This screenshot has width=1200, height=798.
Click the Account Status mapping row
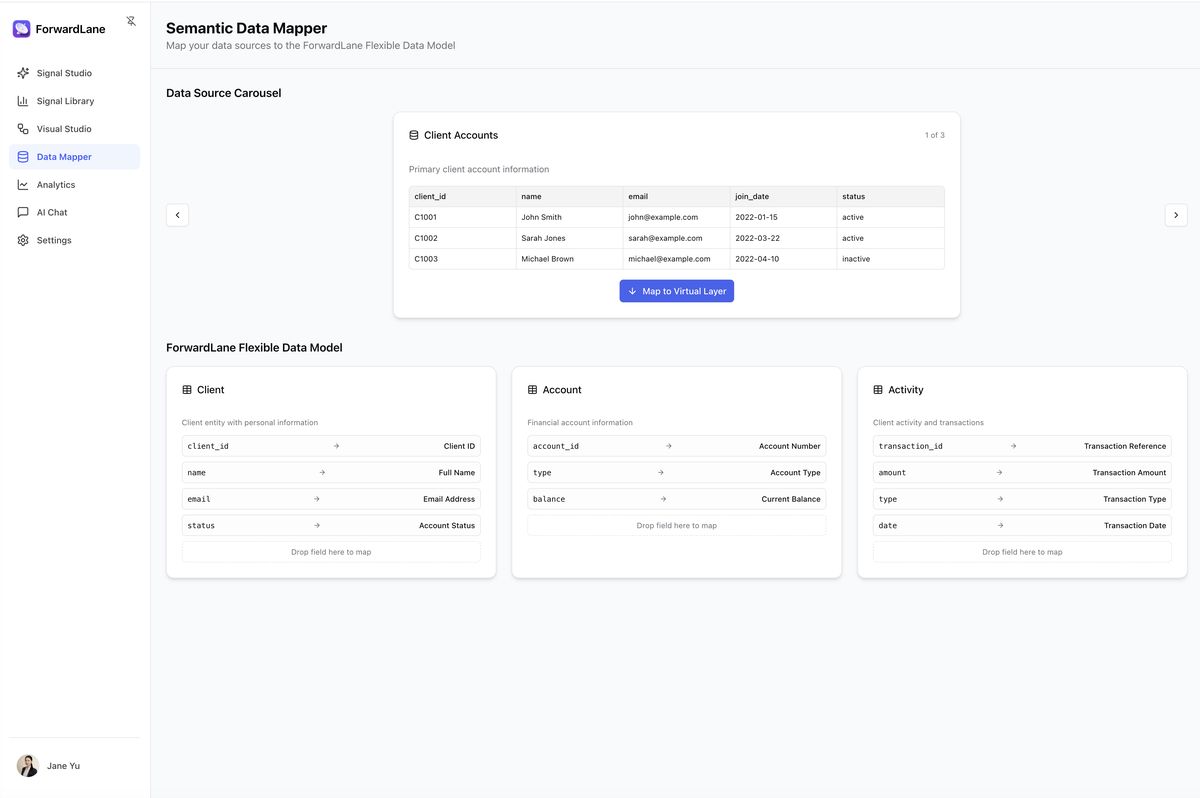pos(331,525)
